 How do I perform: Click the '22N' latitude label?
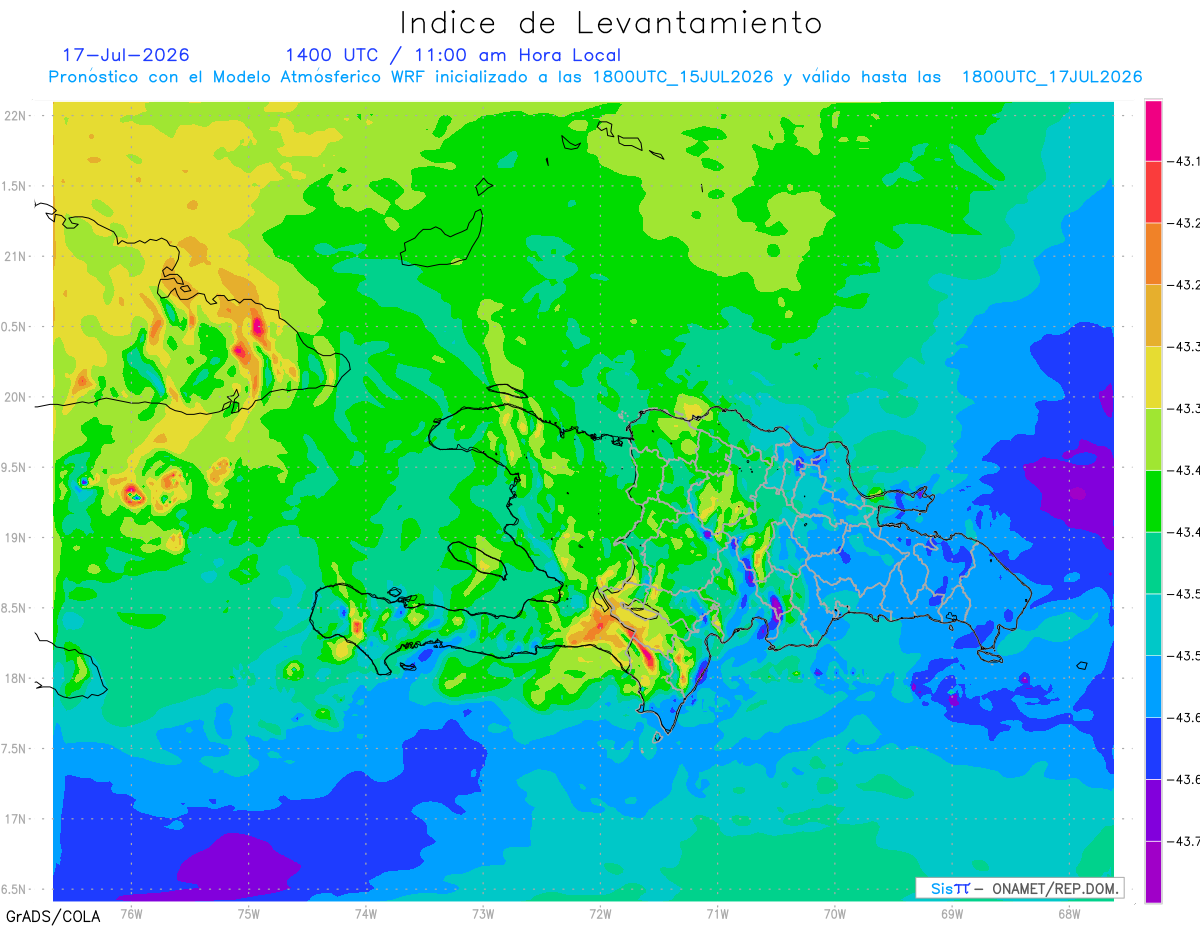17,116
